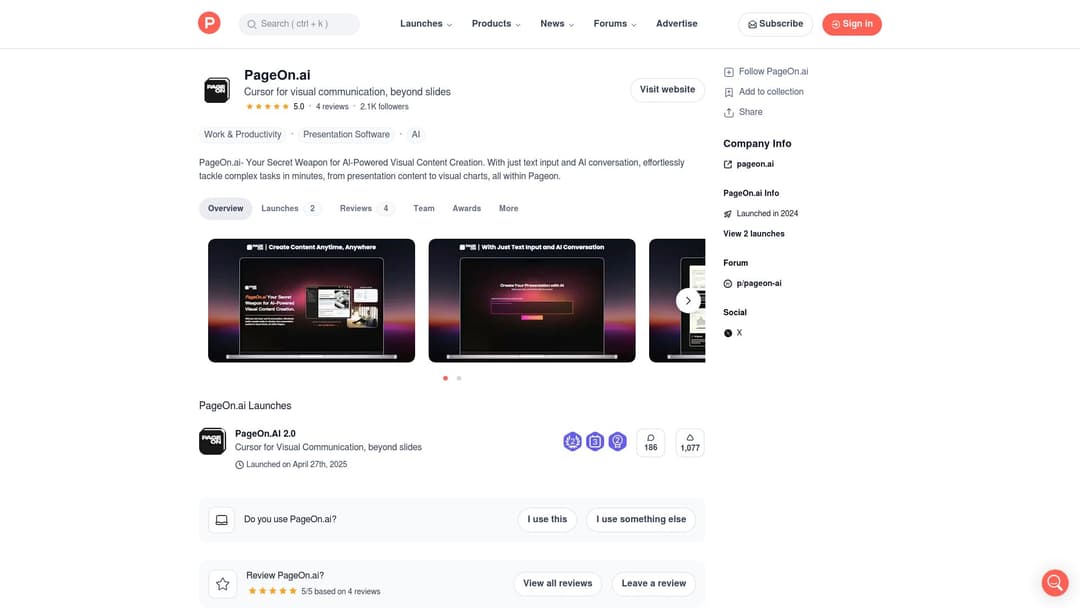The width and height of the screenshot is (1080, 608).
Task: Click the Visit website button
Action: tap(667, 90)
